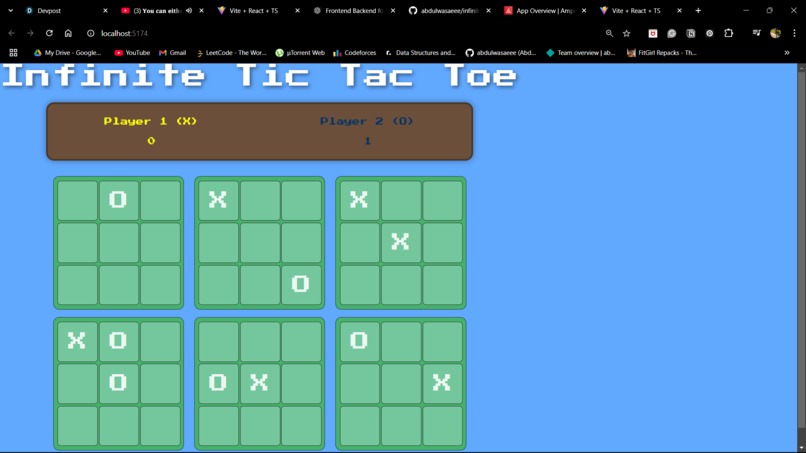Switch to the YouTube 'You can eith' tab
The width and height of the screenshot is (806, 453).
[162, 10]
